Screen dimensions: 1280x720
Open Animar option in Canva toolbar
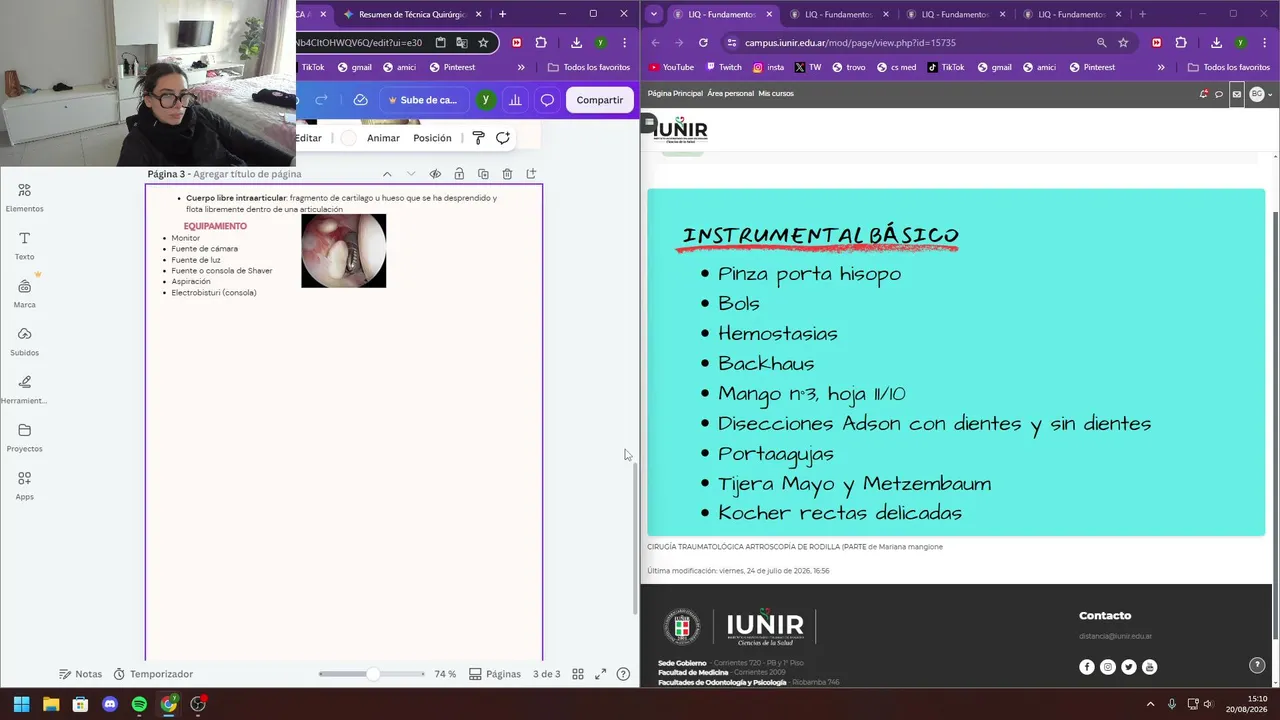383,138
